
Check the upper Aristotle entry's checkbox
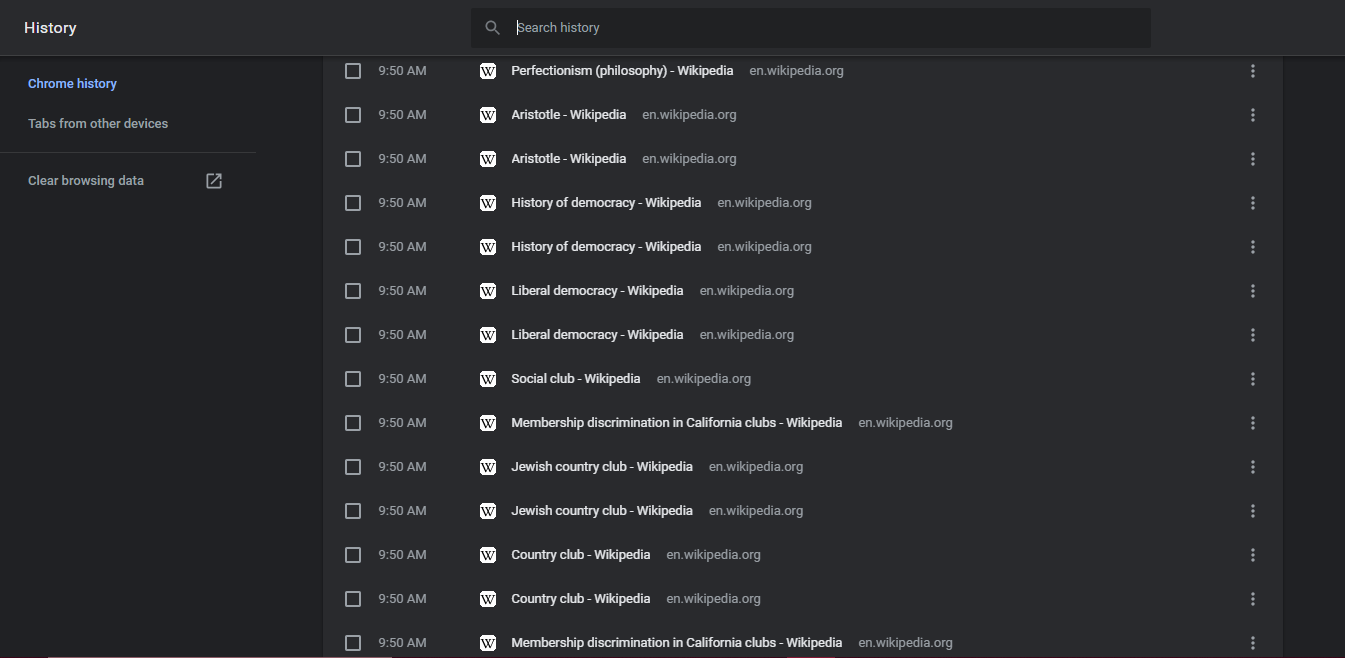pos(353,115)
